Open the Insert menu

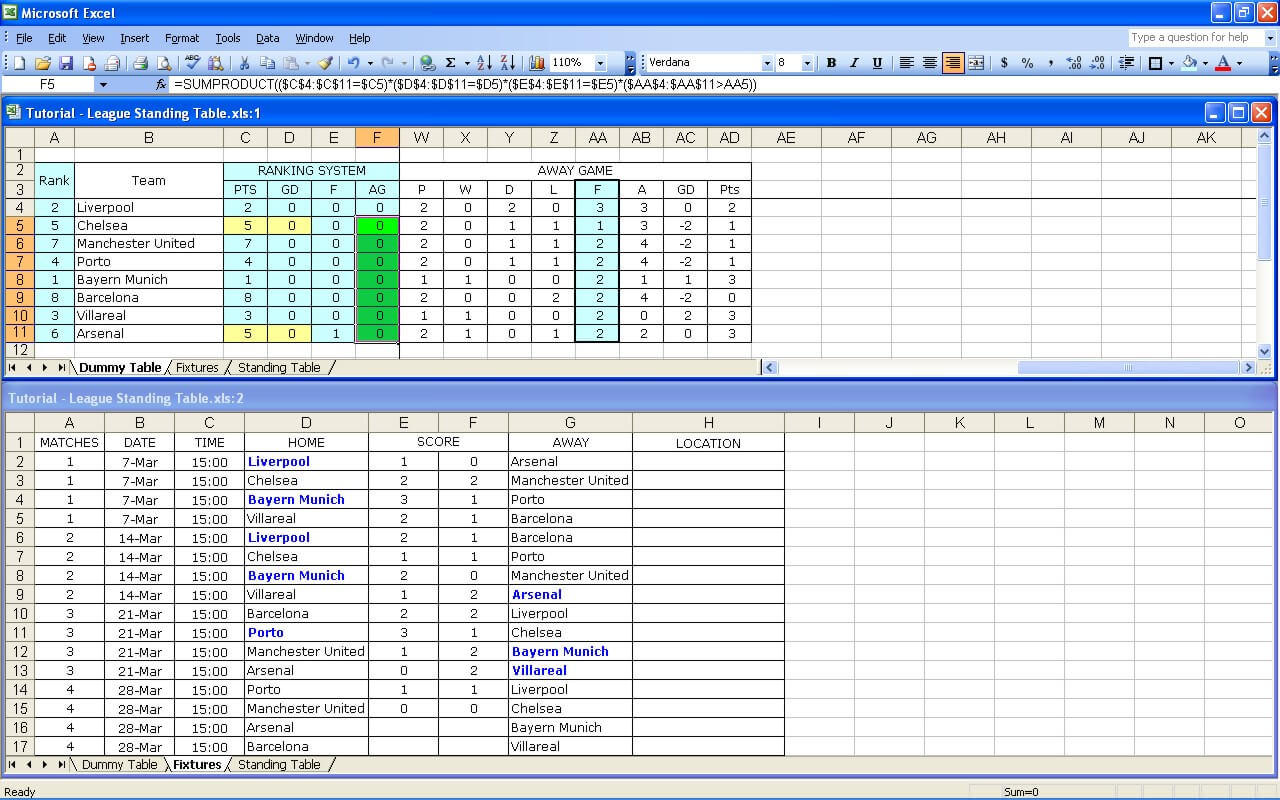pyautogui.click(x=134, y=38)
